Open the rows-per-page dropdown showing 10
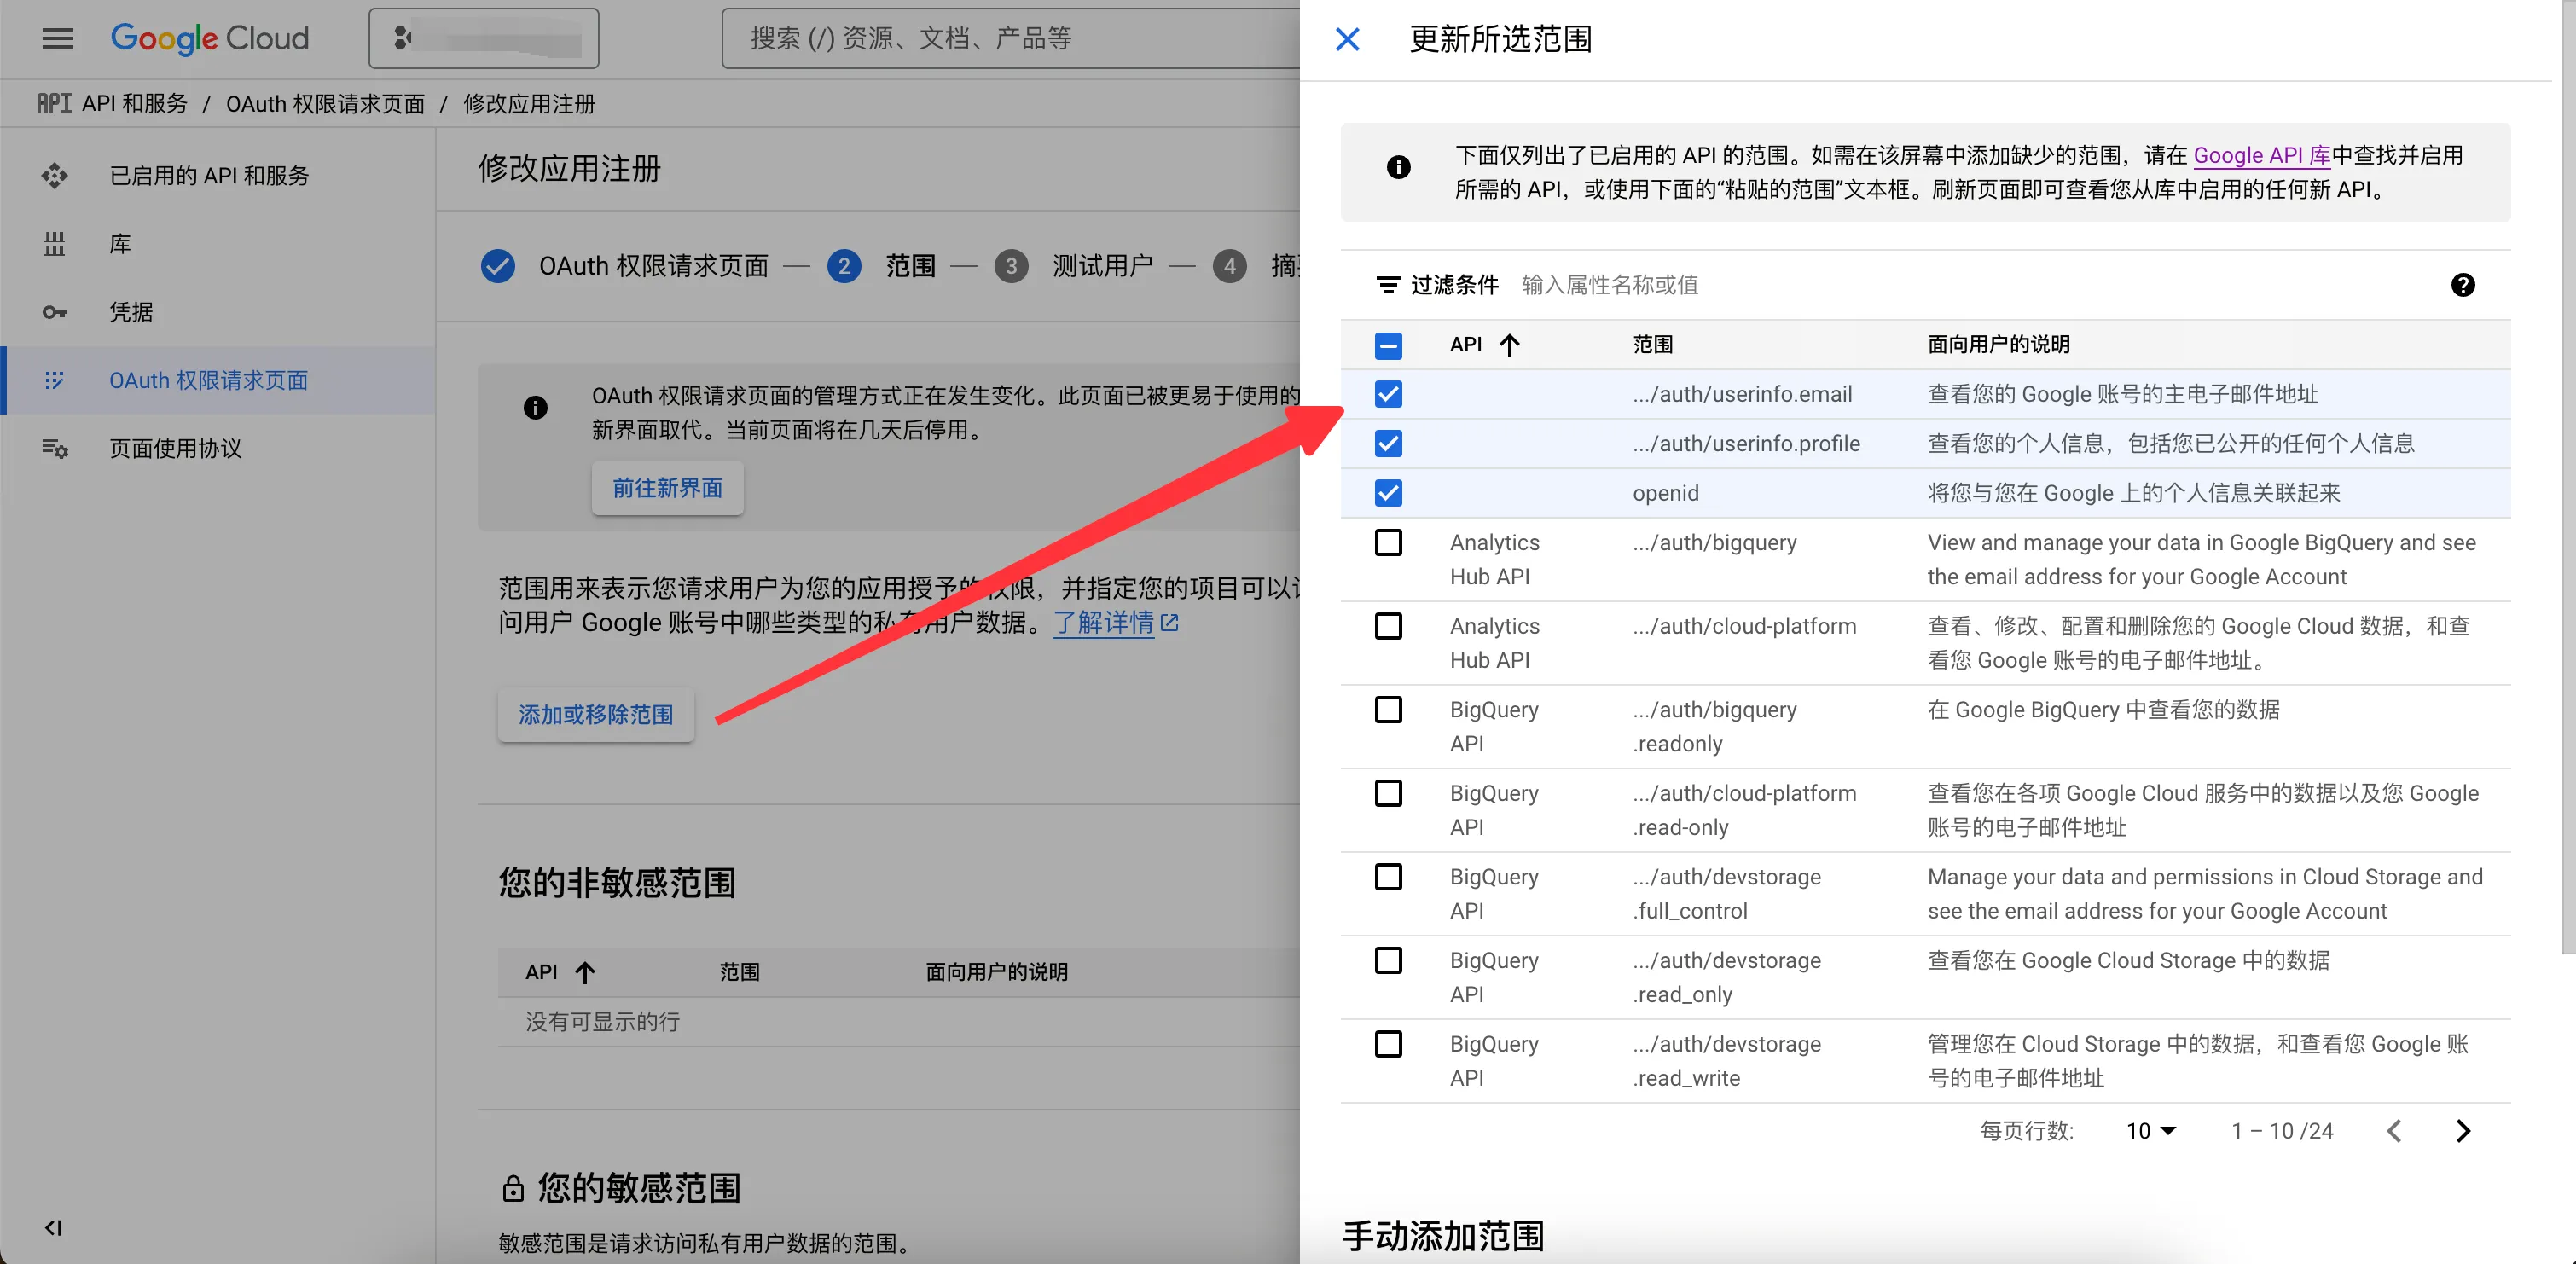 coord(2151,1131)
